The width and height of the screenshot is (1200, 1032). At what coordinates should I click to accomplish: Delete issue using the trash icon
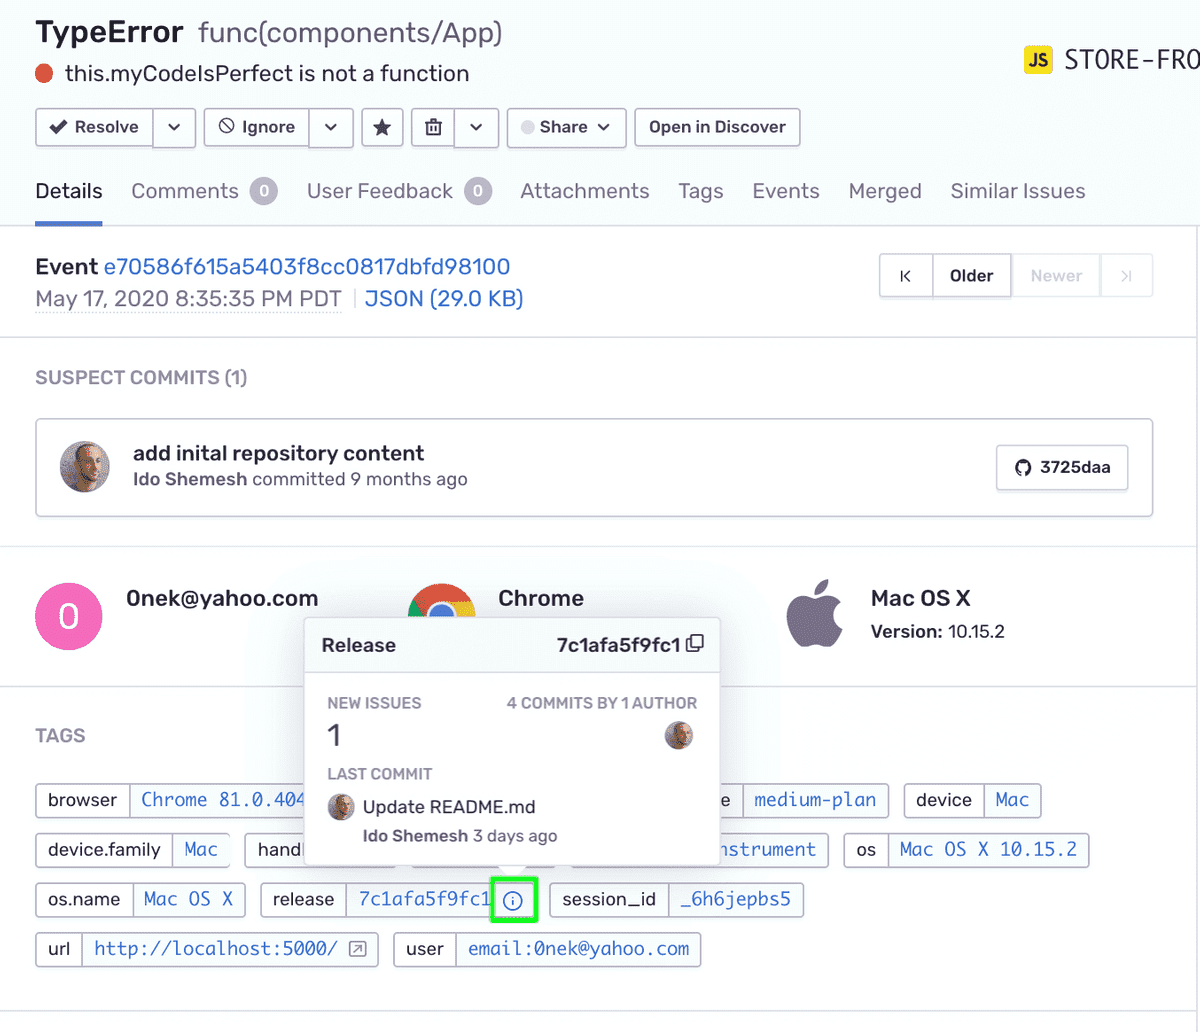click(433, 127)
